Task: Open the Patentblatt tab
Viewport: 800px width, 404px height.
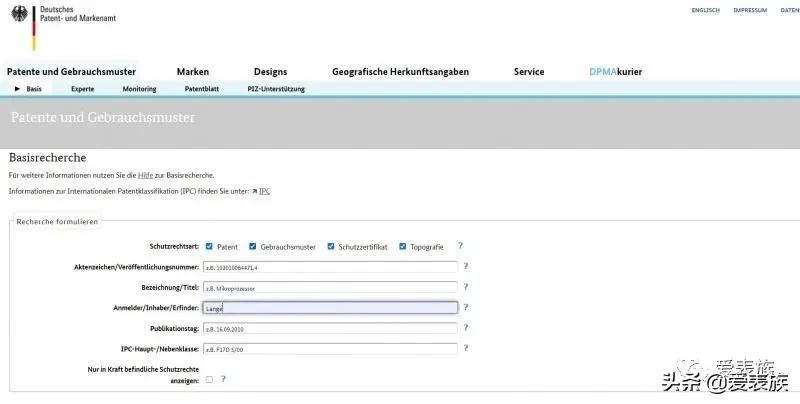Action: [x=202, y=89]
